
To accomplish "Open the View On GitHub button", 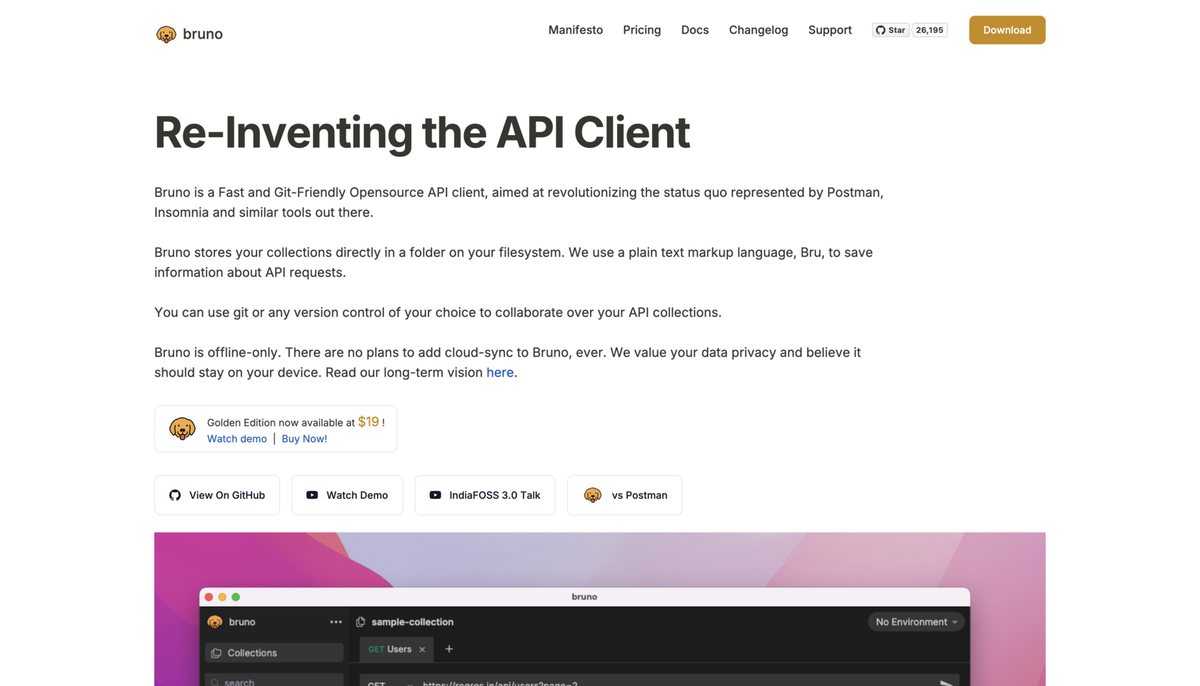I will [x=217, y=495].
